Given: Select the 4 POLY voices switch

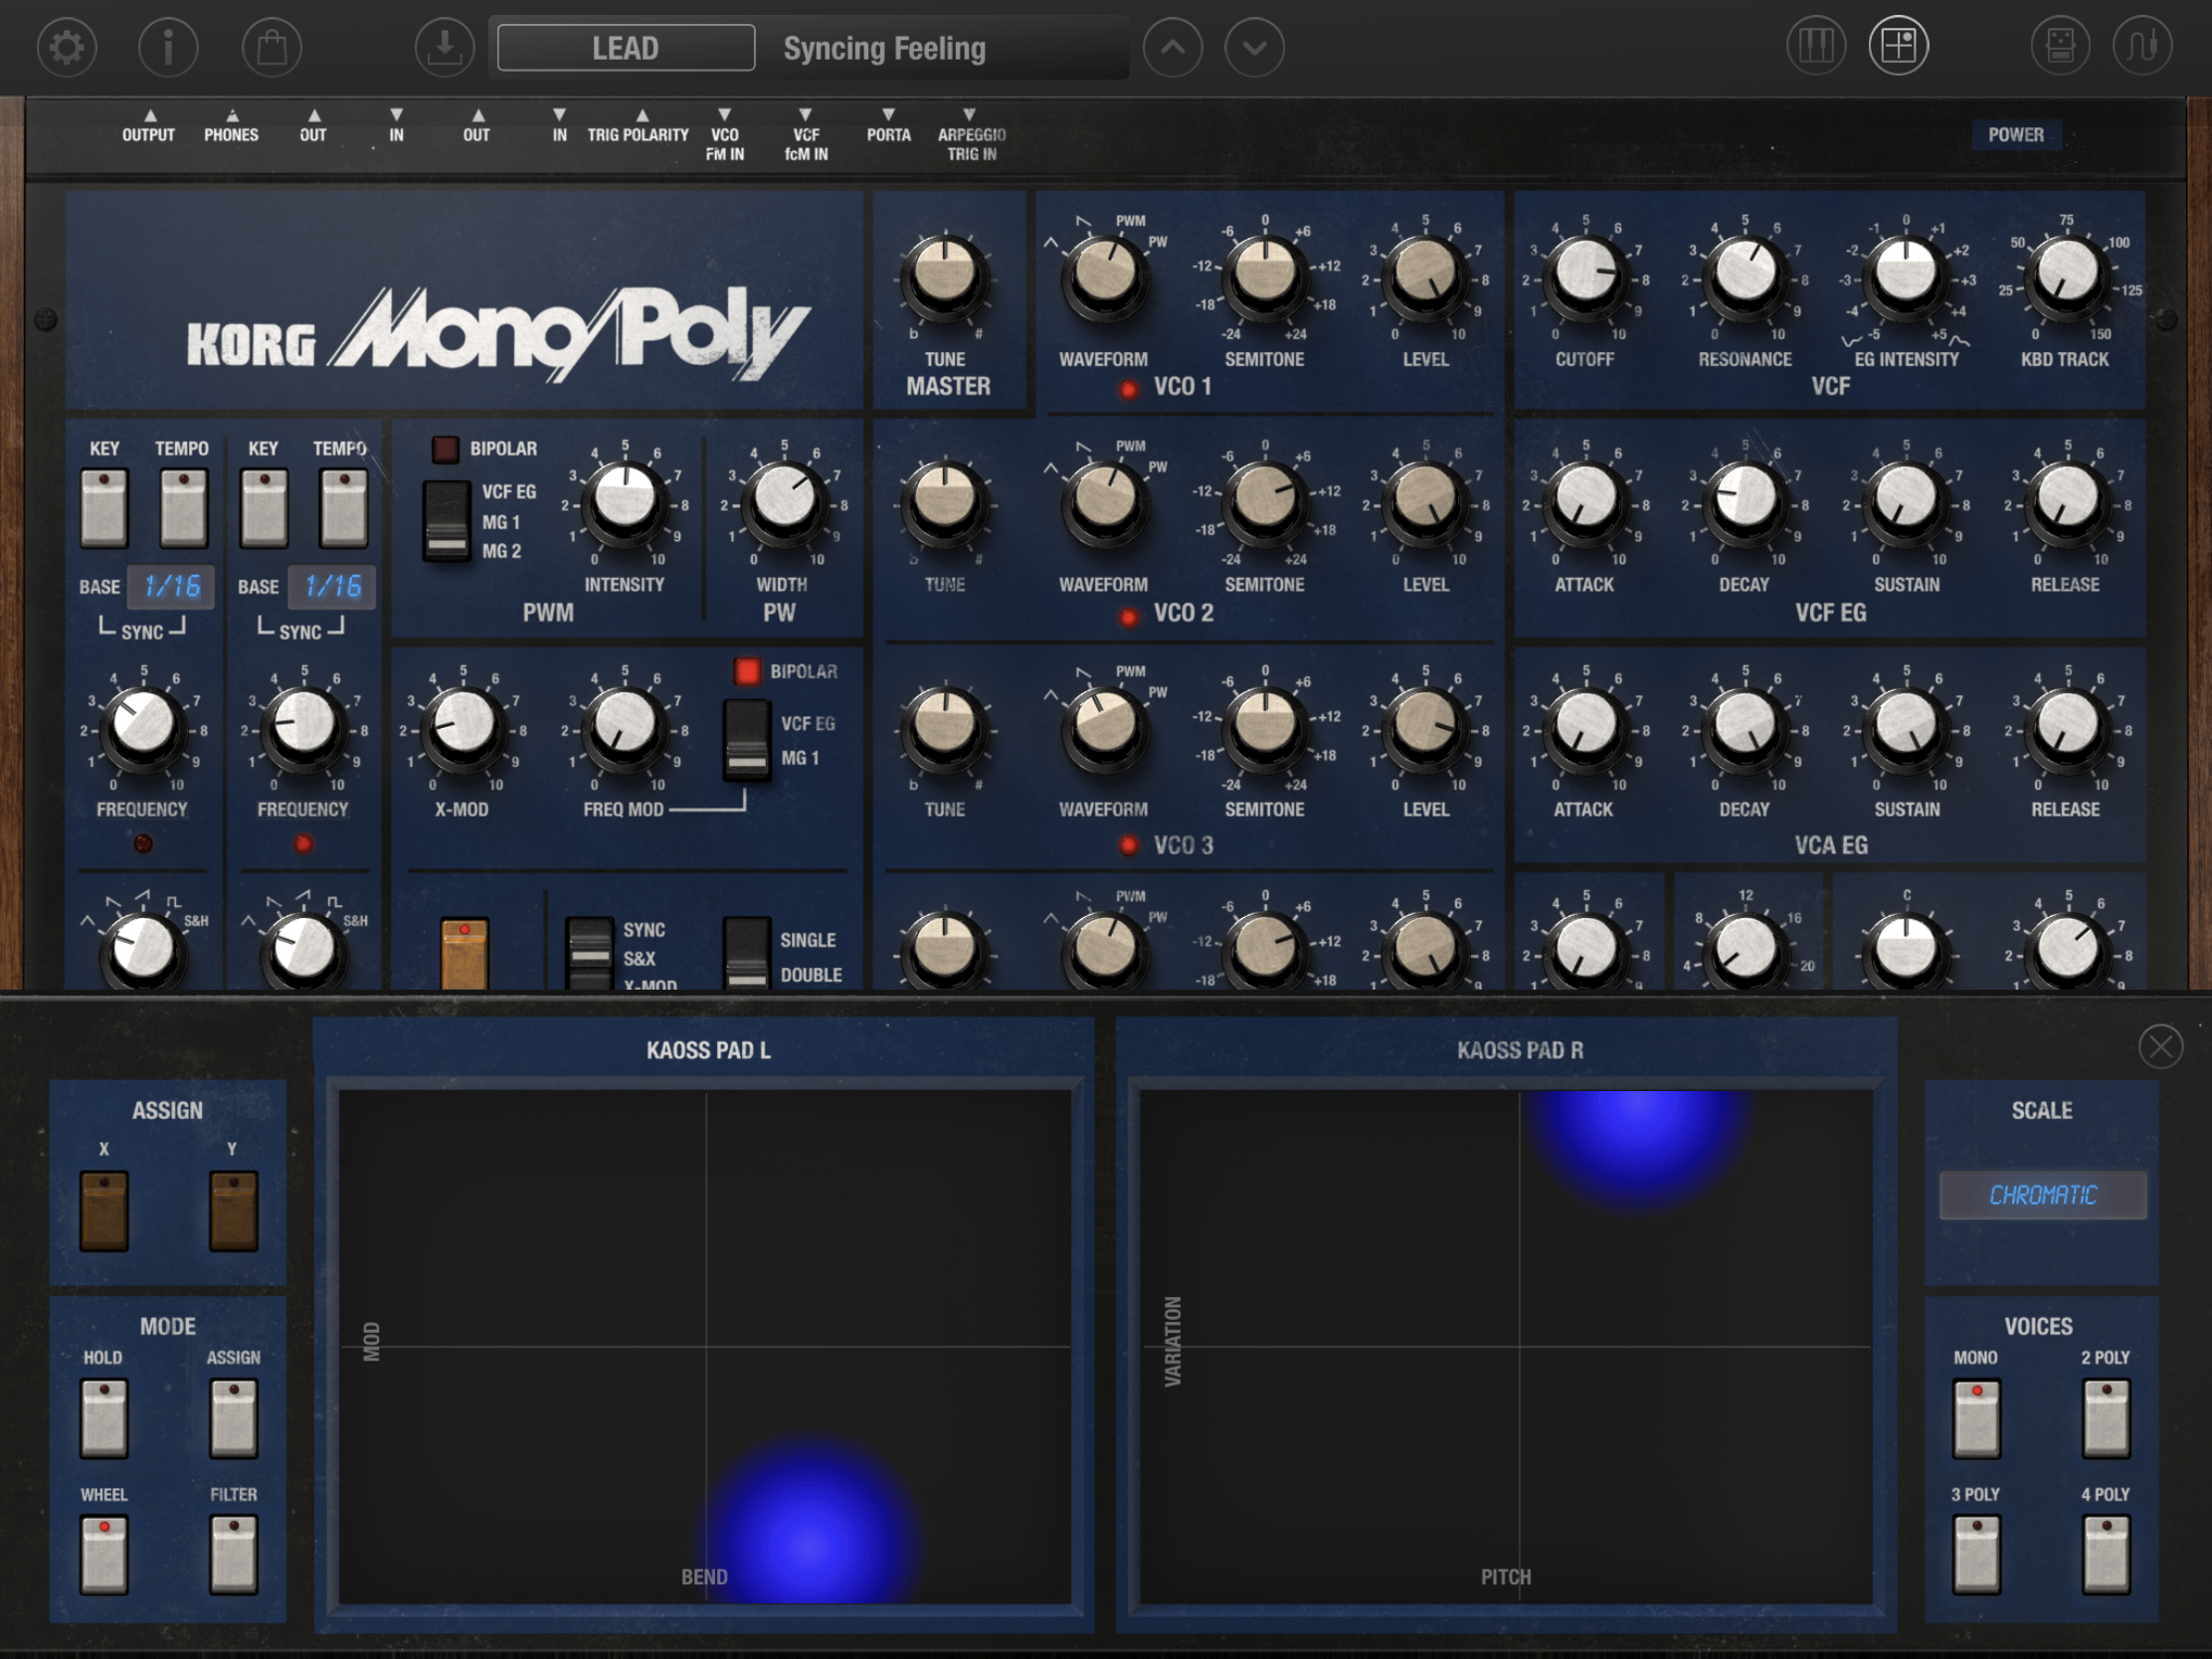Looking at the screenshot, I should point(2106,1554).
